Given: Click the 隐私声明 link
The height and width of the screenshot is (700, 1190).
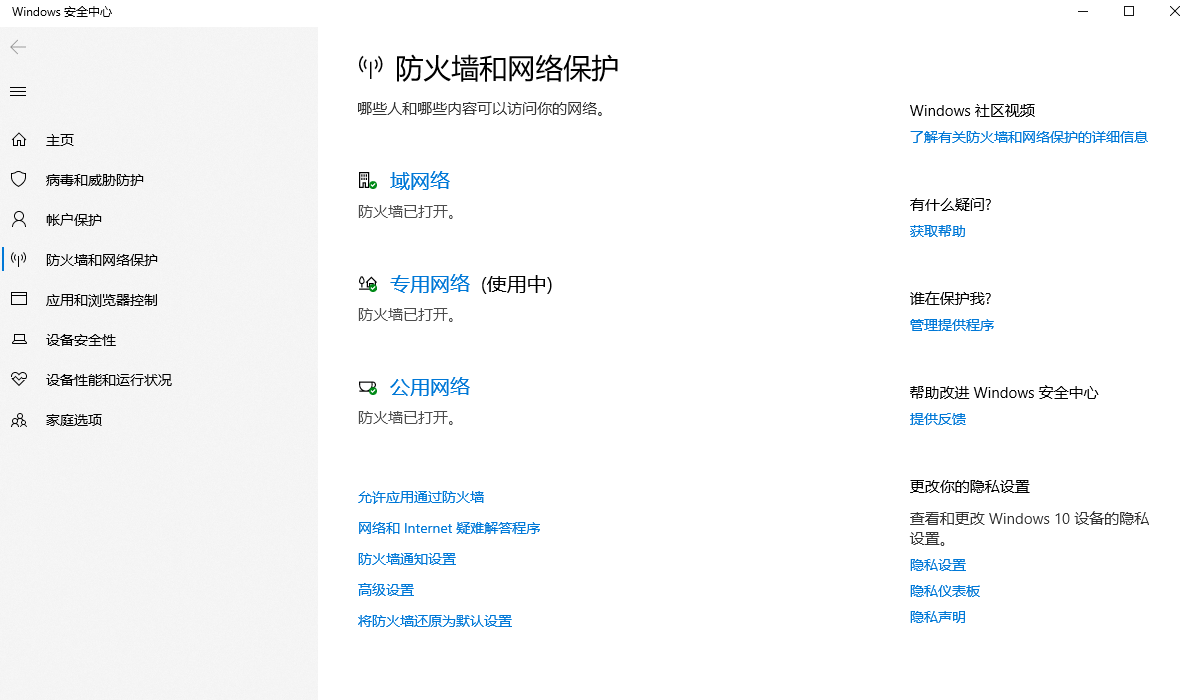Looking at the screenshot, I should [937, 617].
